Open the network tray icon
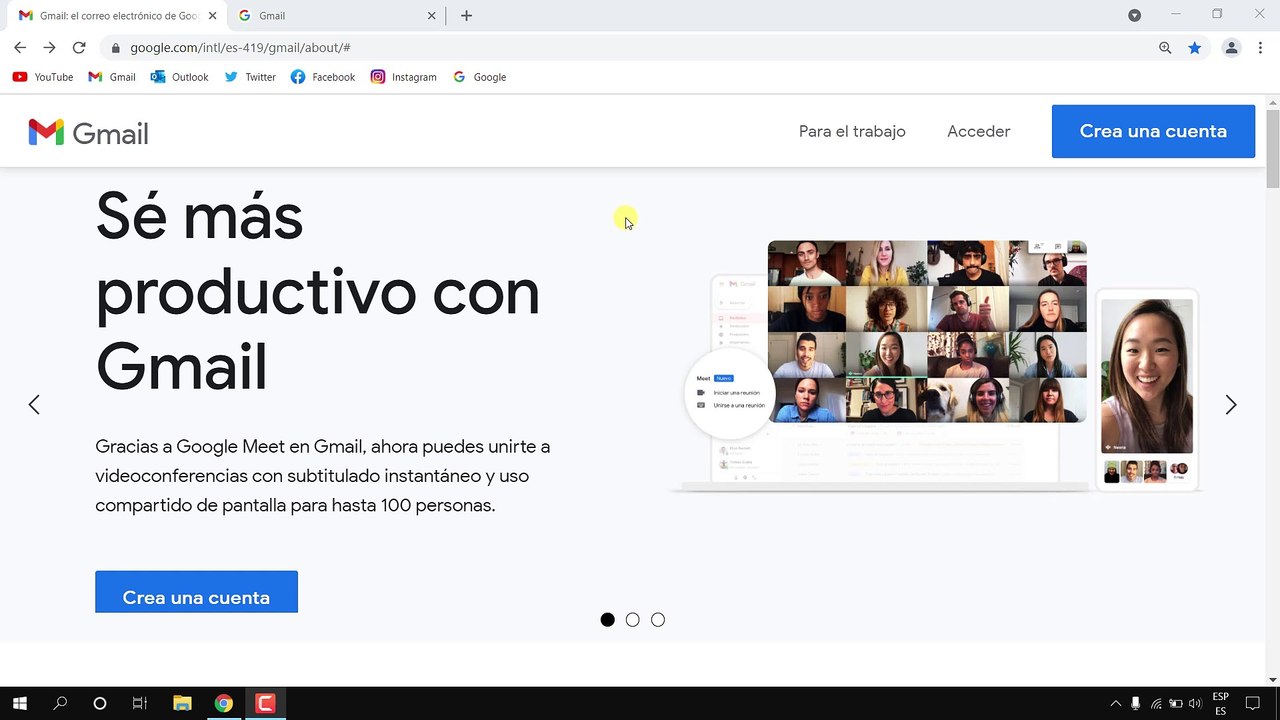 [1156, 704]
